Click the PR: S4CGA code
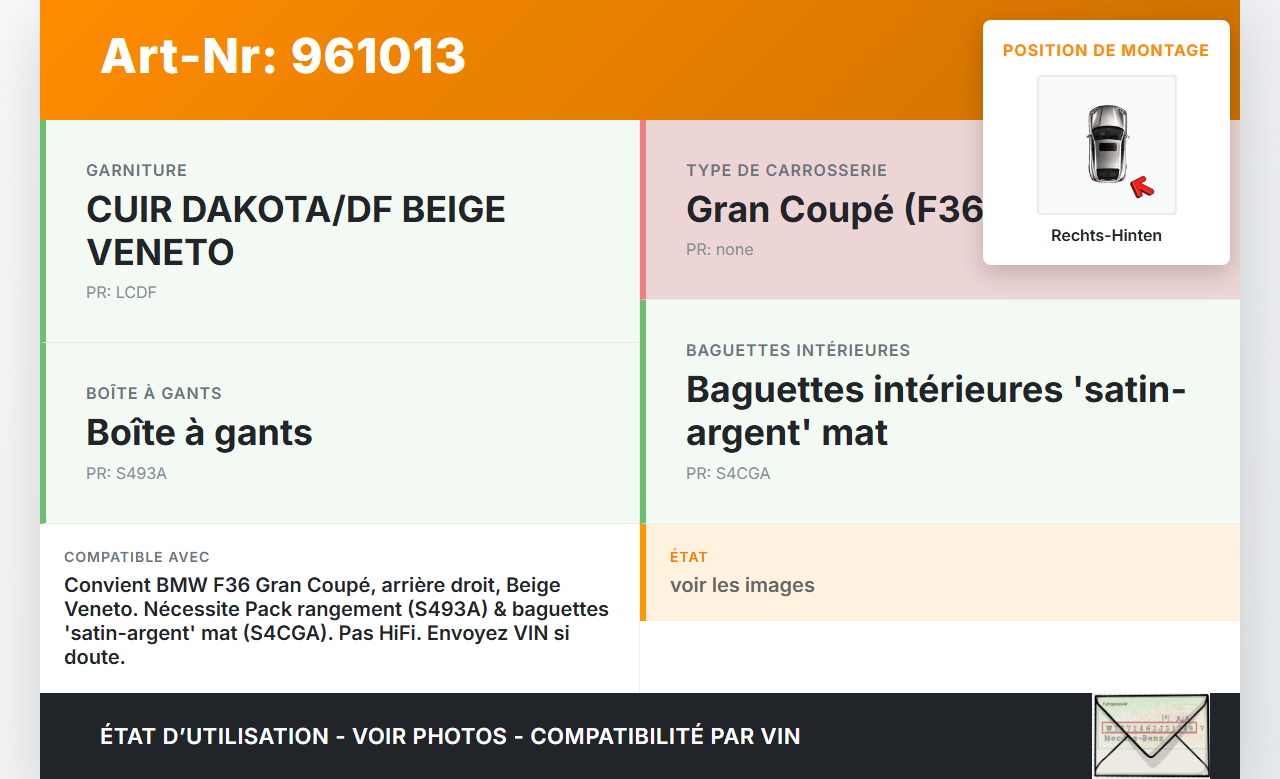This screenshot has width=1280, height=779. coord(728,474)
